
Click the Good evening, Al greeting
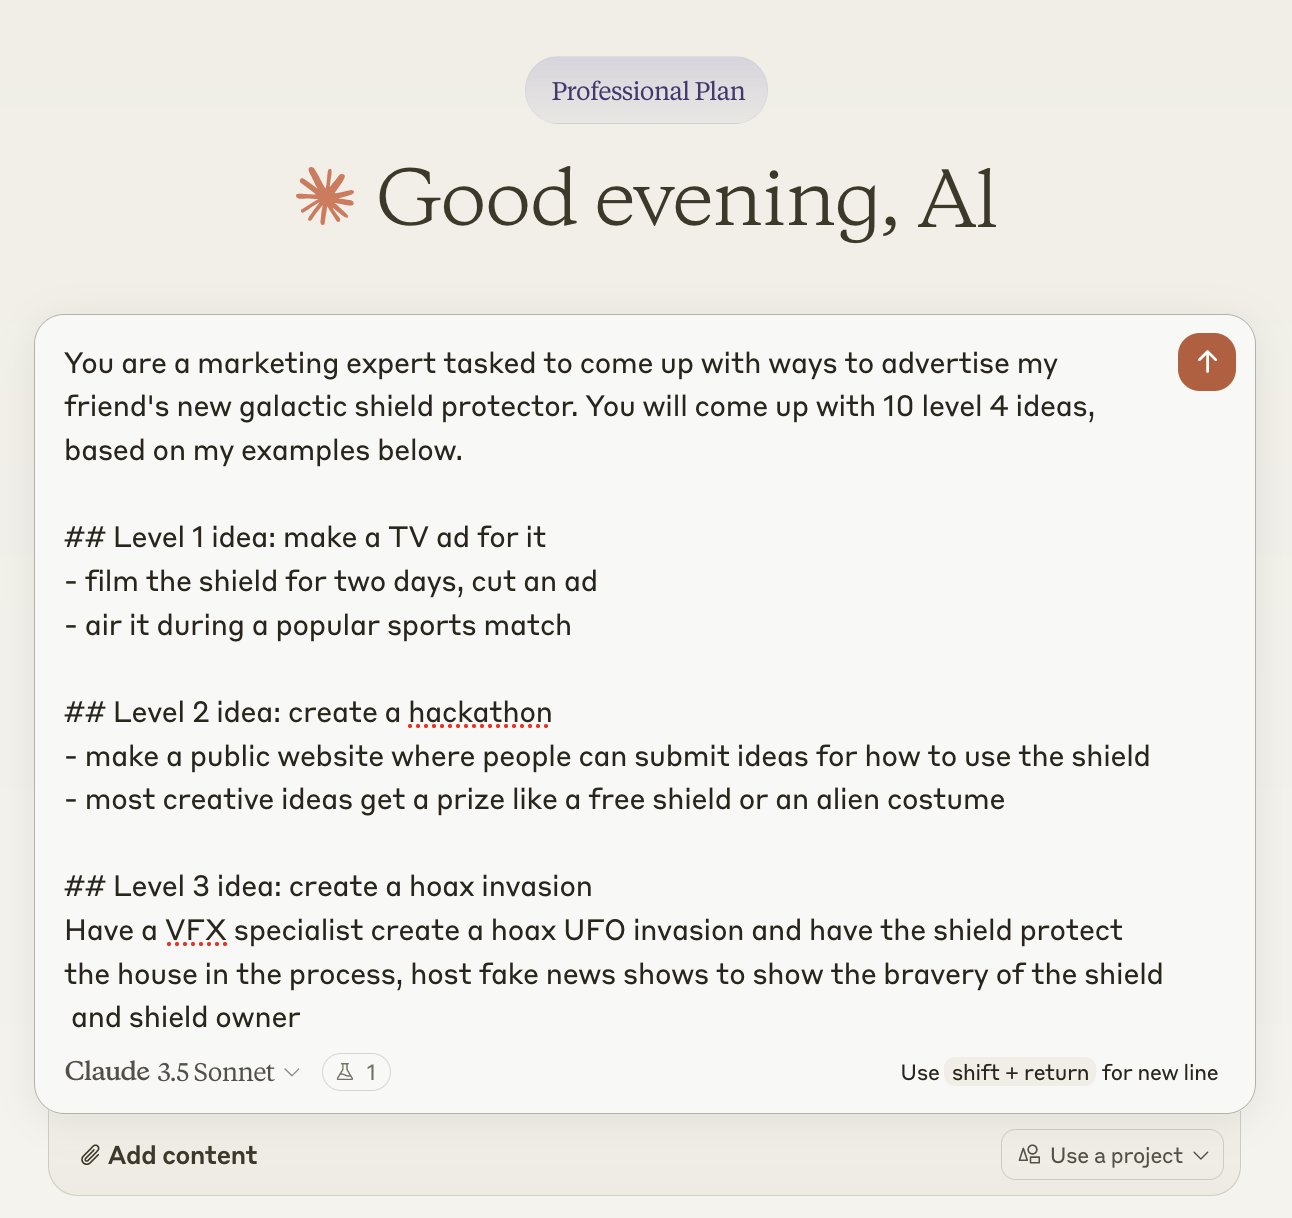coord(687,198)
